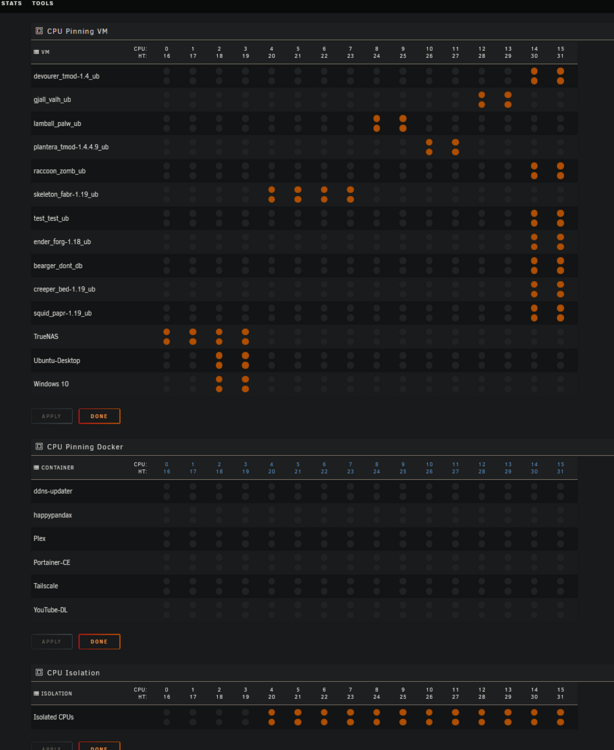Click CPU 0 column link in Docker header
Image resolution: width=614 pixels, height=750 pixels.
point(166,464)
